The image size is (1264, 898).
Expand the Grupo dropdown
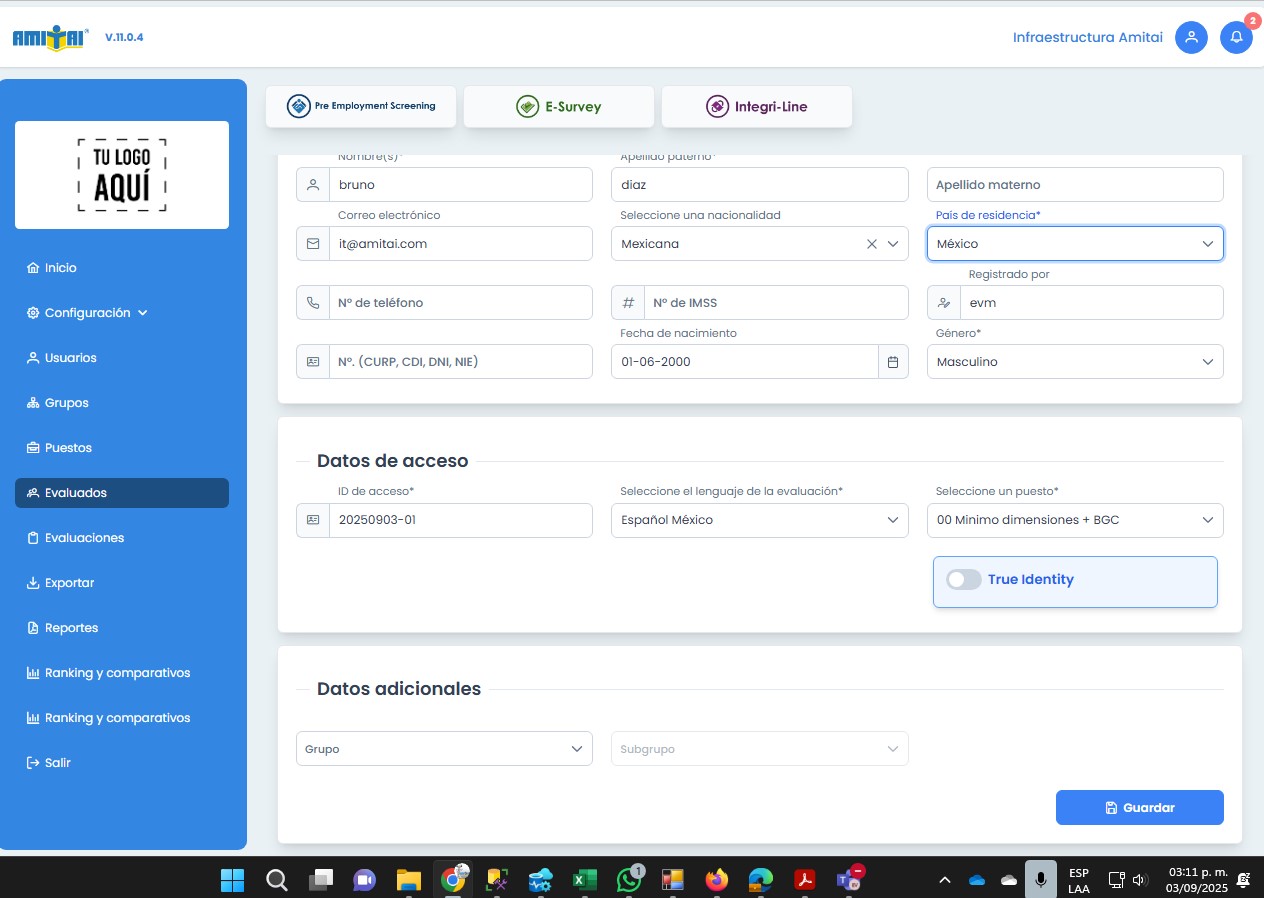click(x=444, y=749)
